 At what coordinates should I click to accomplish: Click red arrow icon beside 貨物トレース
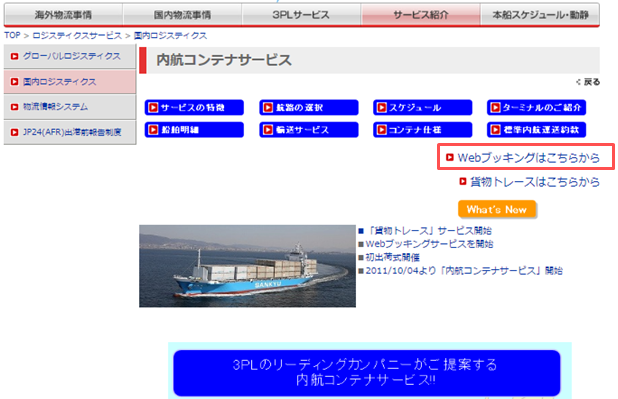(463, 181)
